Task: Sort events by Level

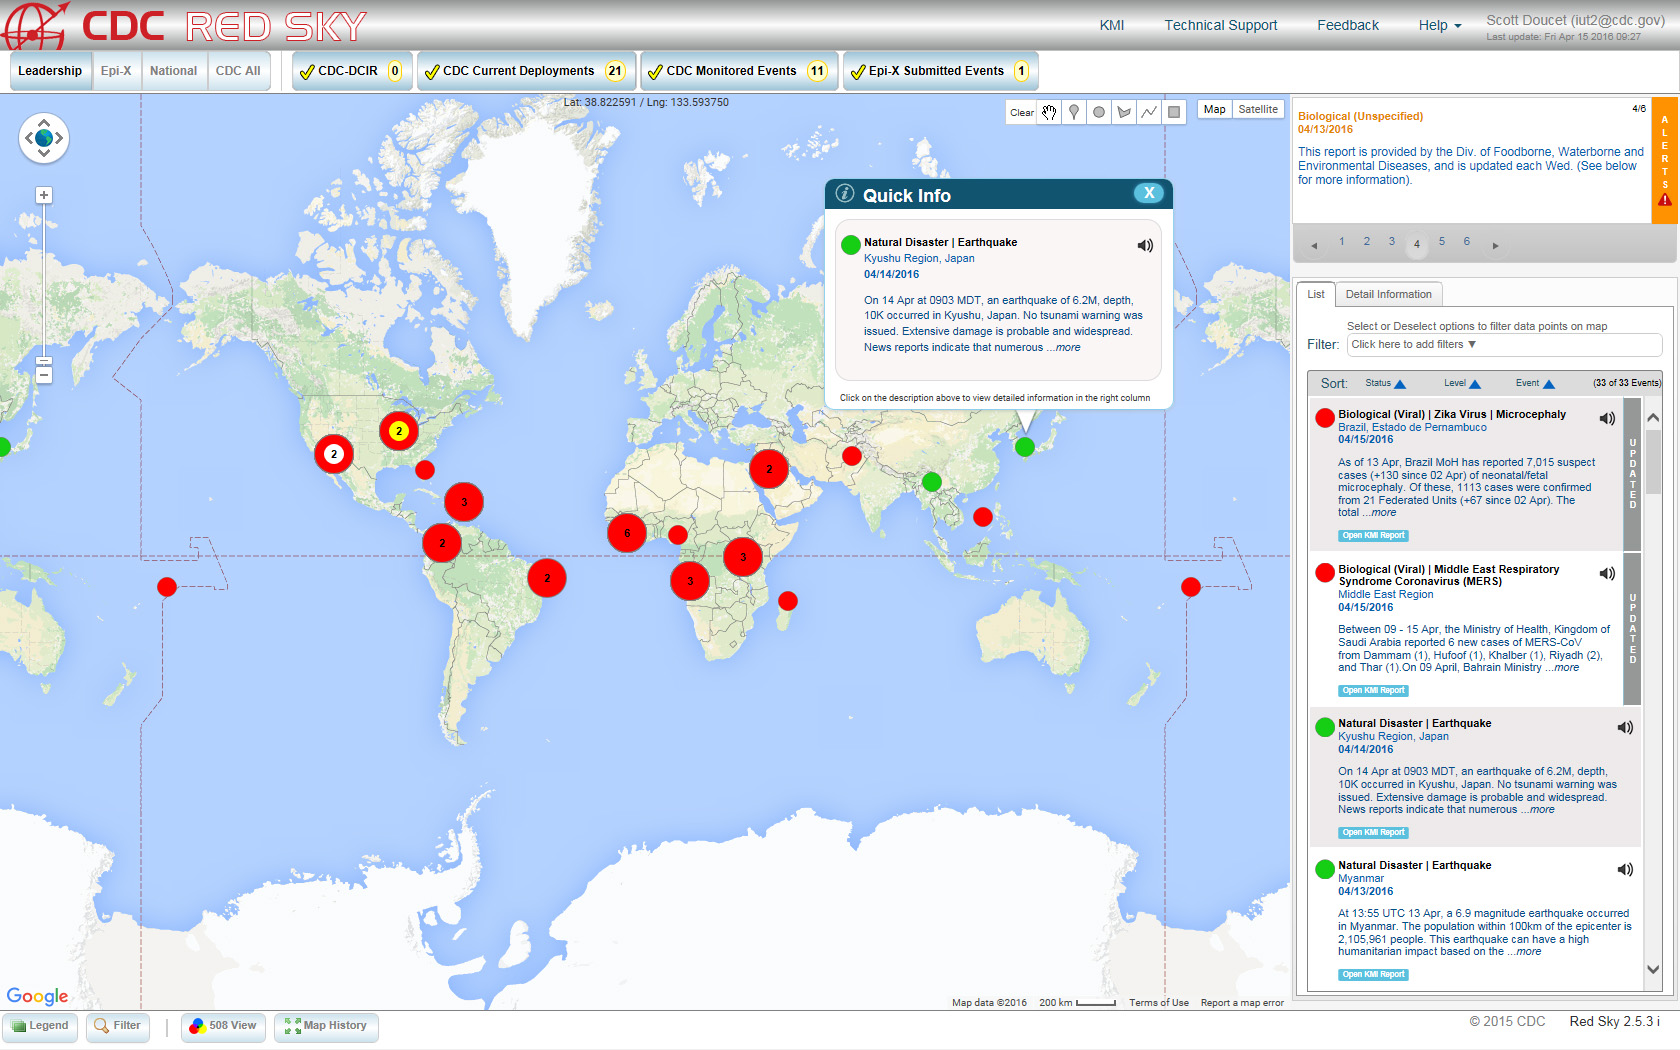Action: pos(1461,384)
